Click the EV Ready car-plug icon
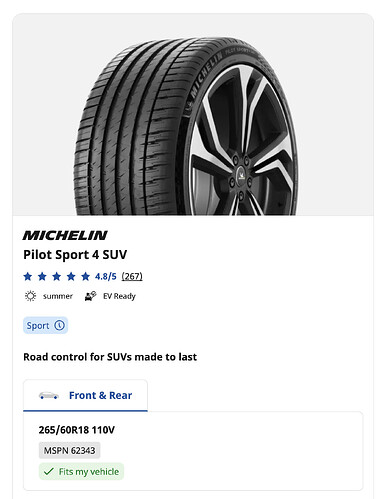Screen dimensions: 380x499 pos(90,296)
